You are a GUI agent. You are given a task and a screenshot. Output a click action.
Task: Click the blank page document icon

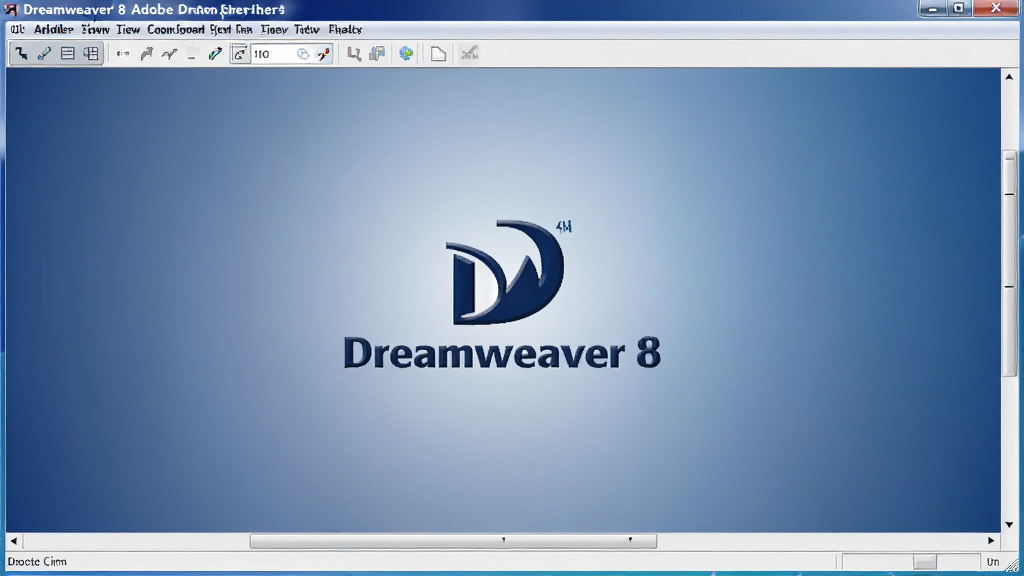tap(438, 54)
